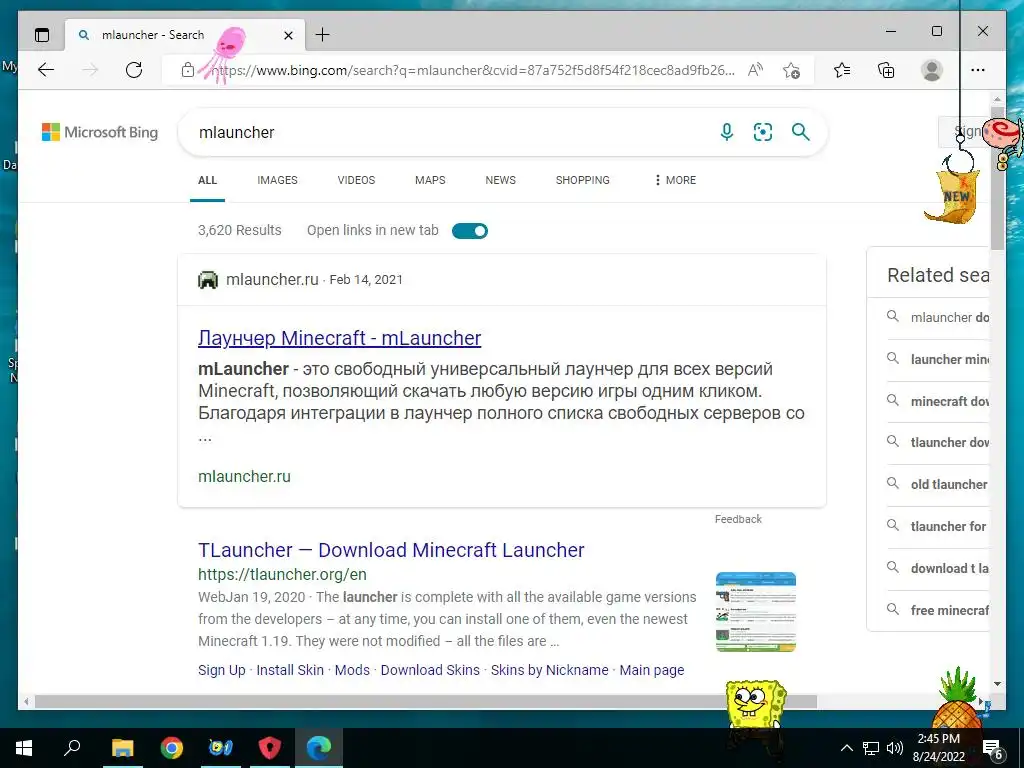Open Windows taskbar search
The width and height of the screenshot is (1024, 768).
pos(72,748)
